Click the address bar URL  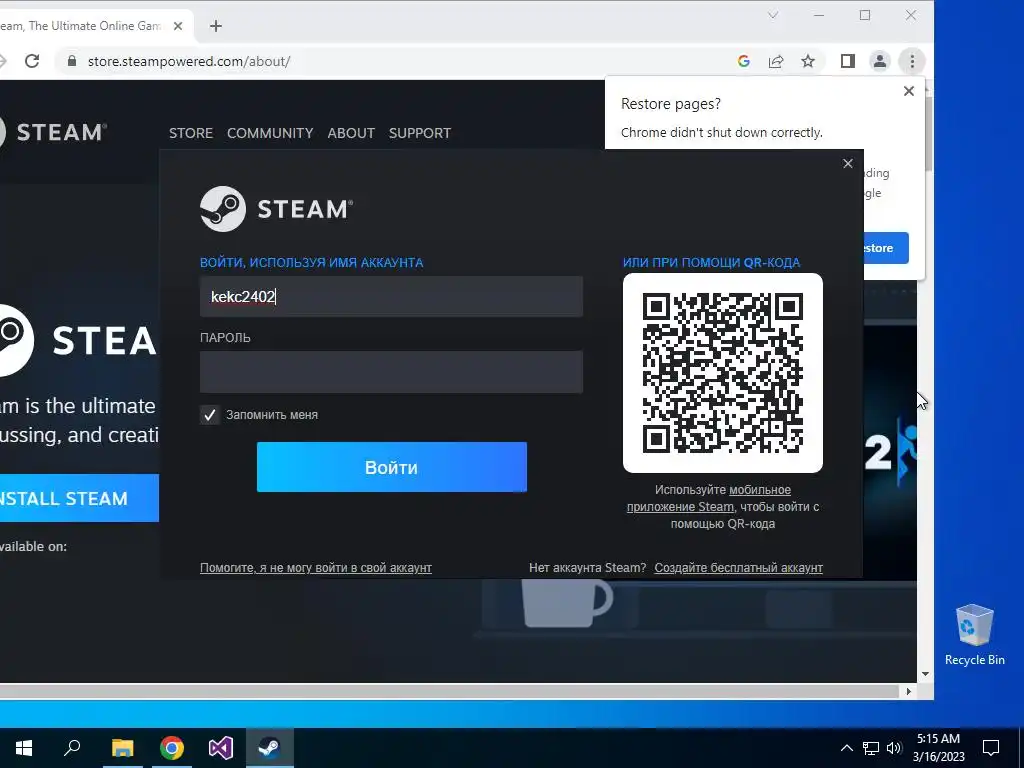pyautogui.click(x=189, y=61)
